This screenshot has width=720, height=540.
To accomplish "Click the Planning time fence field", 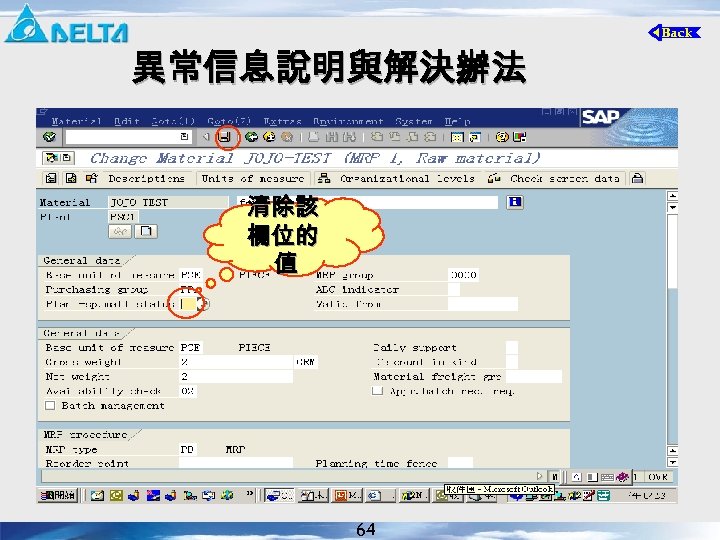I will coord(460,462).
